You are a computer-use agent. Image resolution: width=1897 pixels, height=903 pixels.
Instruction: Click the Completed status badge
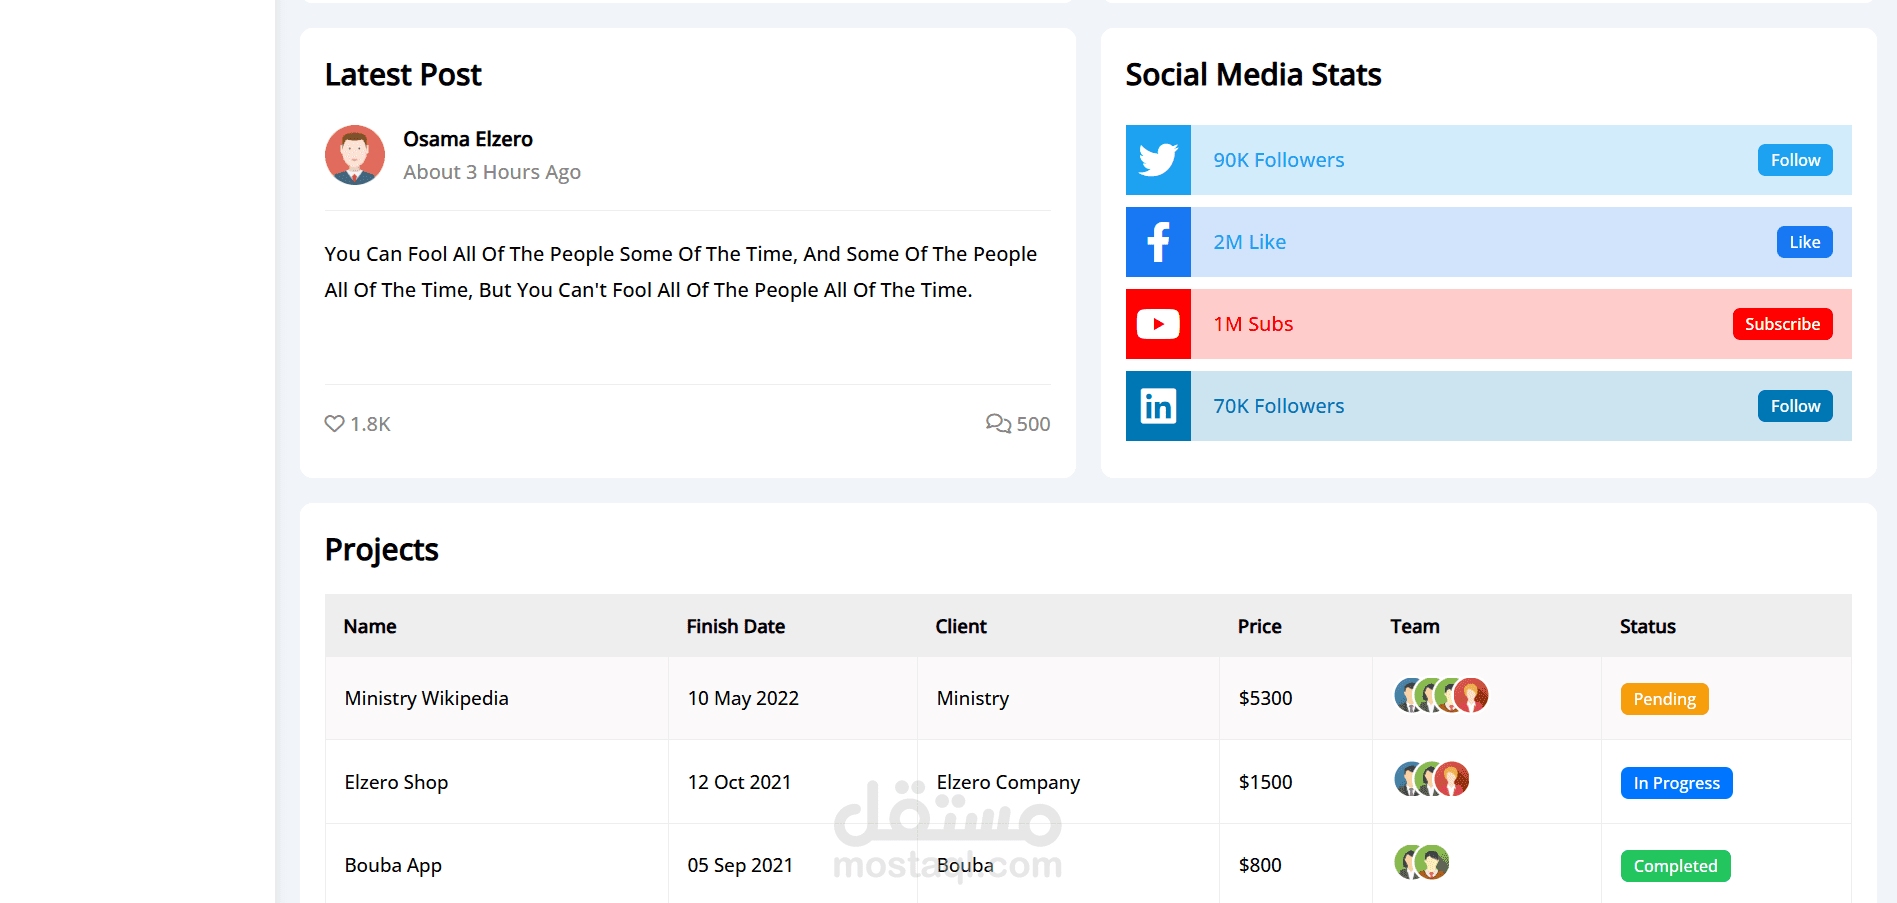tap(1675, 866)
